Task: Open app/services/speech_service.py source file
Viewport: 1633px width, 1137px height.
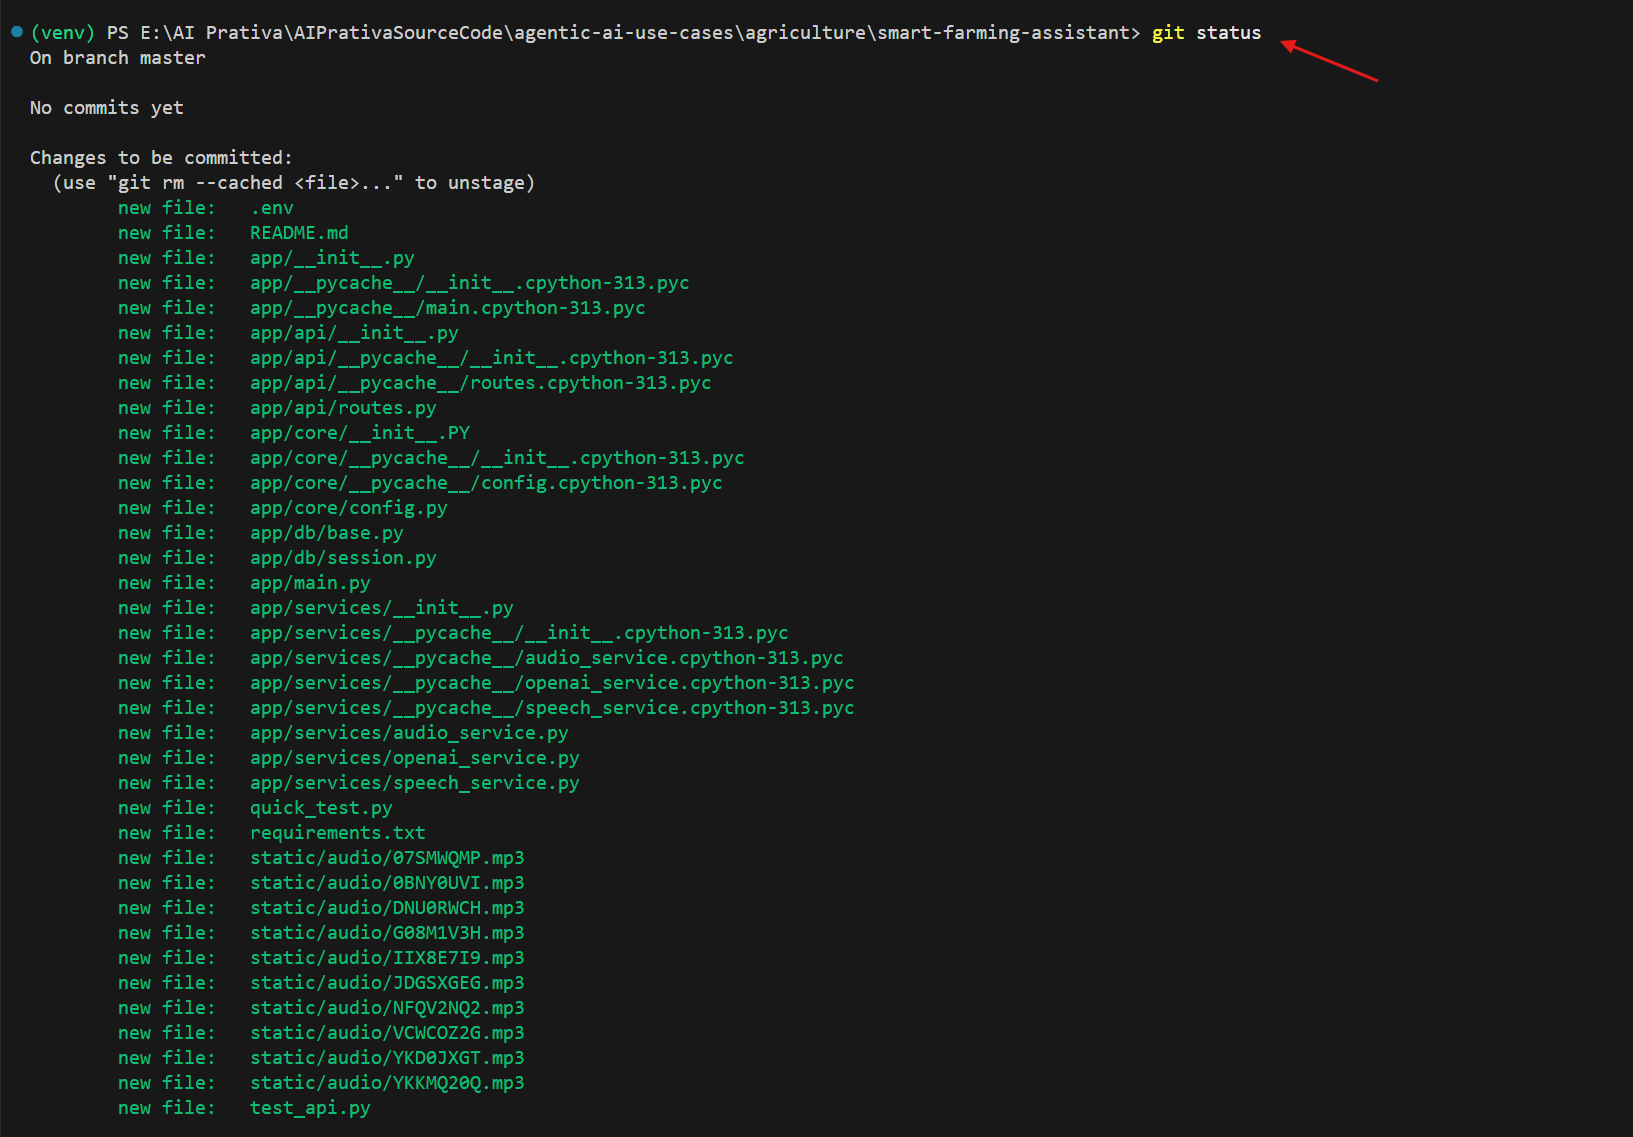Action: click(x=414, y=783)
